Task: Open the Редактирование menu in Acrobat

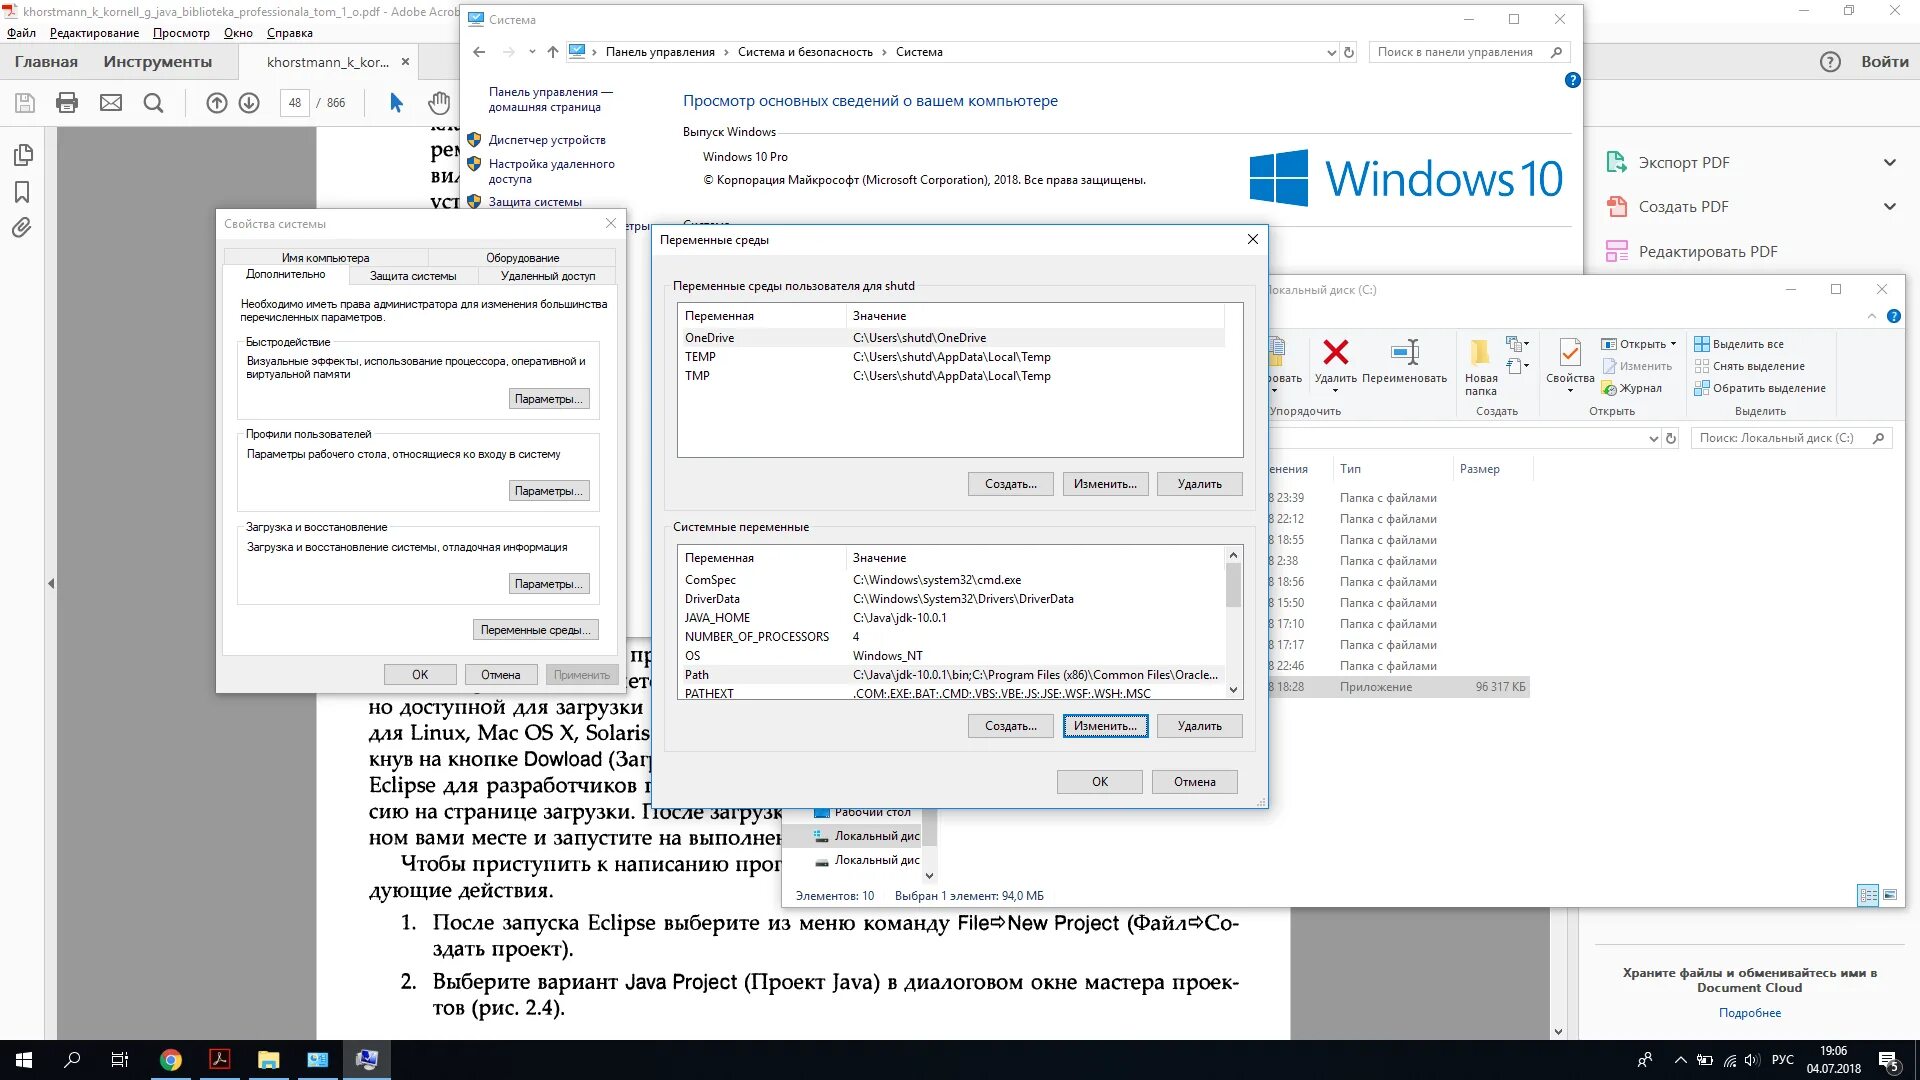Action: [94, 33]
